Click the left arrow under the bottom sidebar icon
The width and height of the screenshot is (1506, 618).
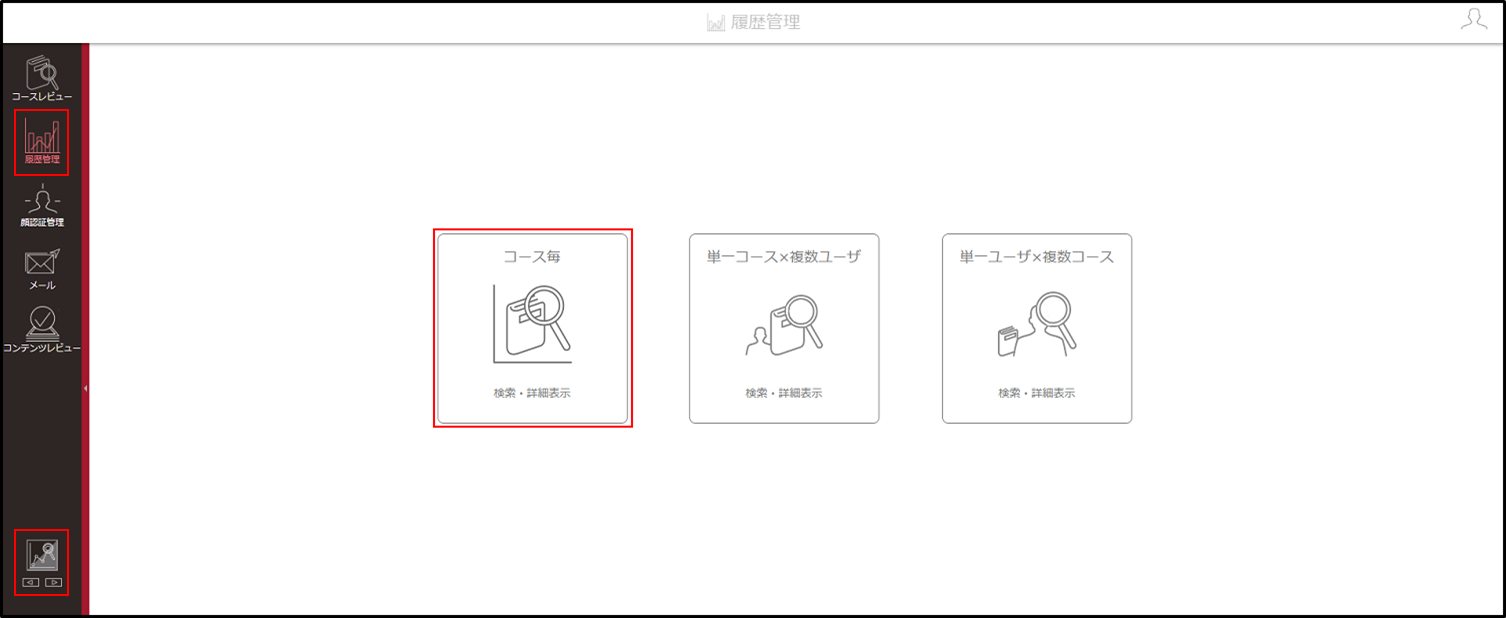[31, 582]
